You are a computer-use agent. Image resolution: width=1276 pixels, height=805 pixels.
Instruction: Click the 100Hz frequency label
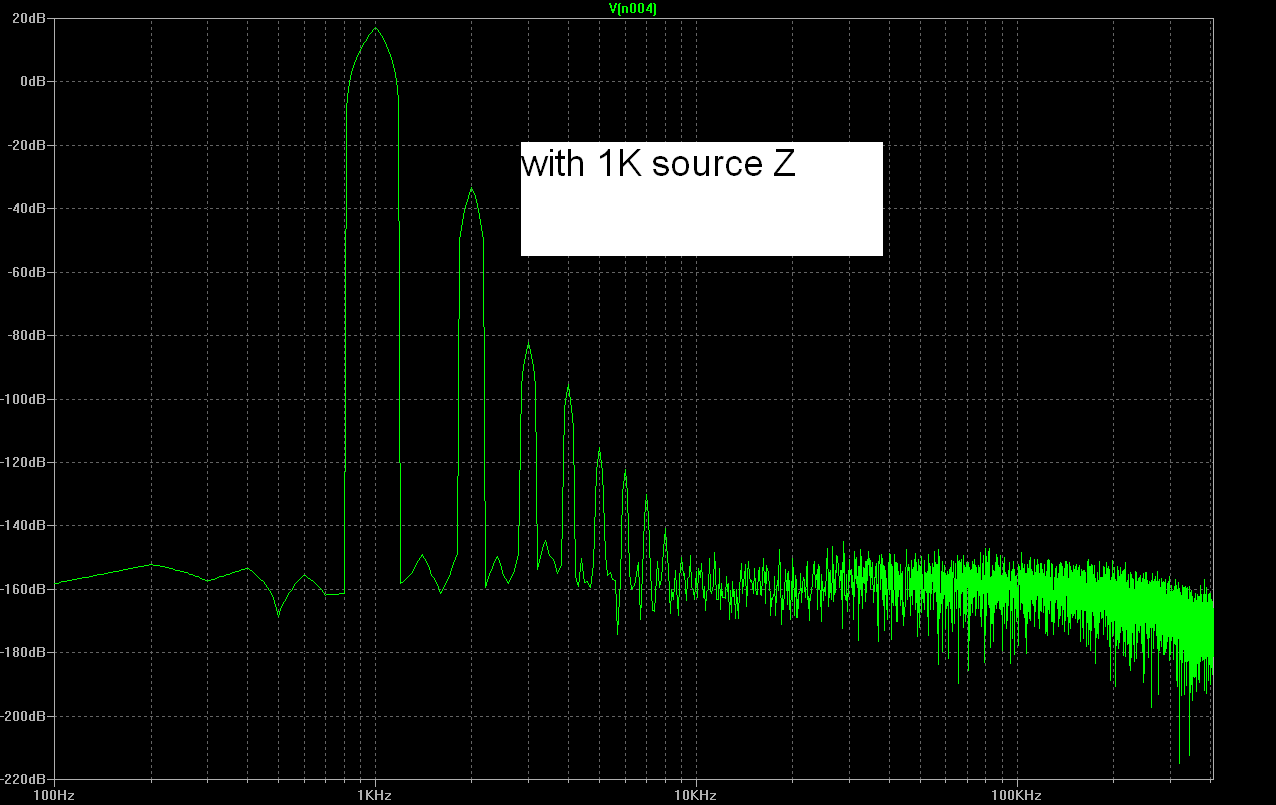pos(54,796)
